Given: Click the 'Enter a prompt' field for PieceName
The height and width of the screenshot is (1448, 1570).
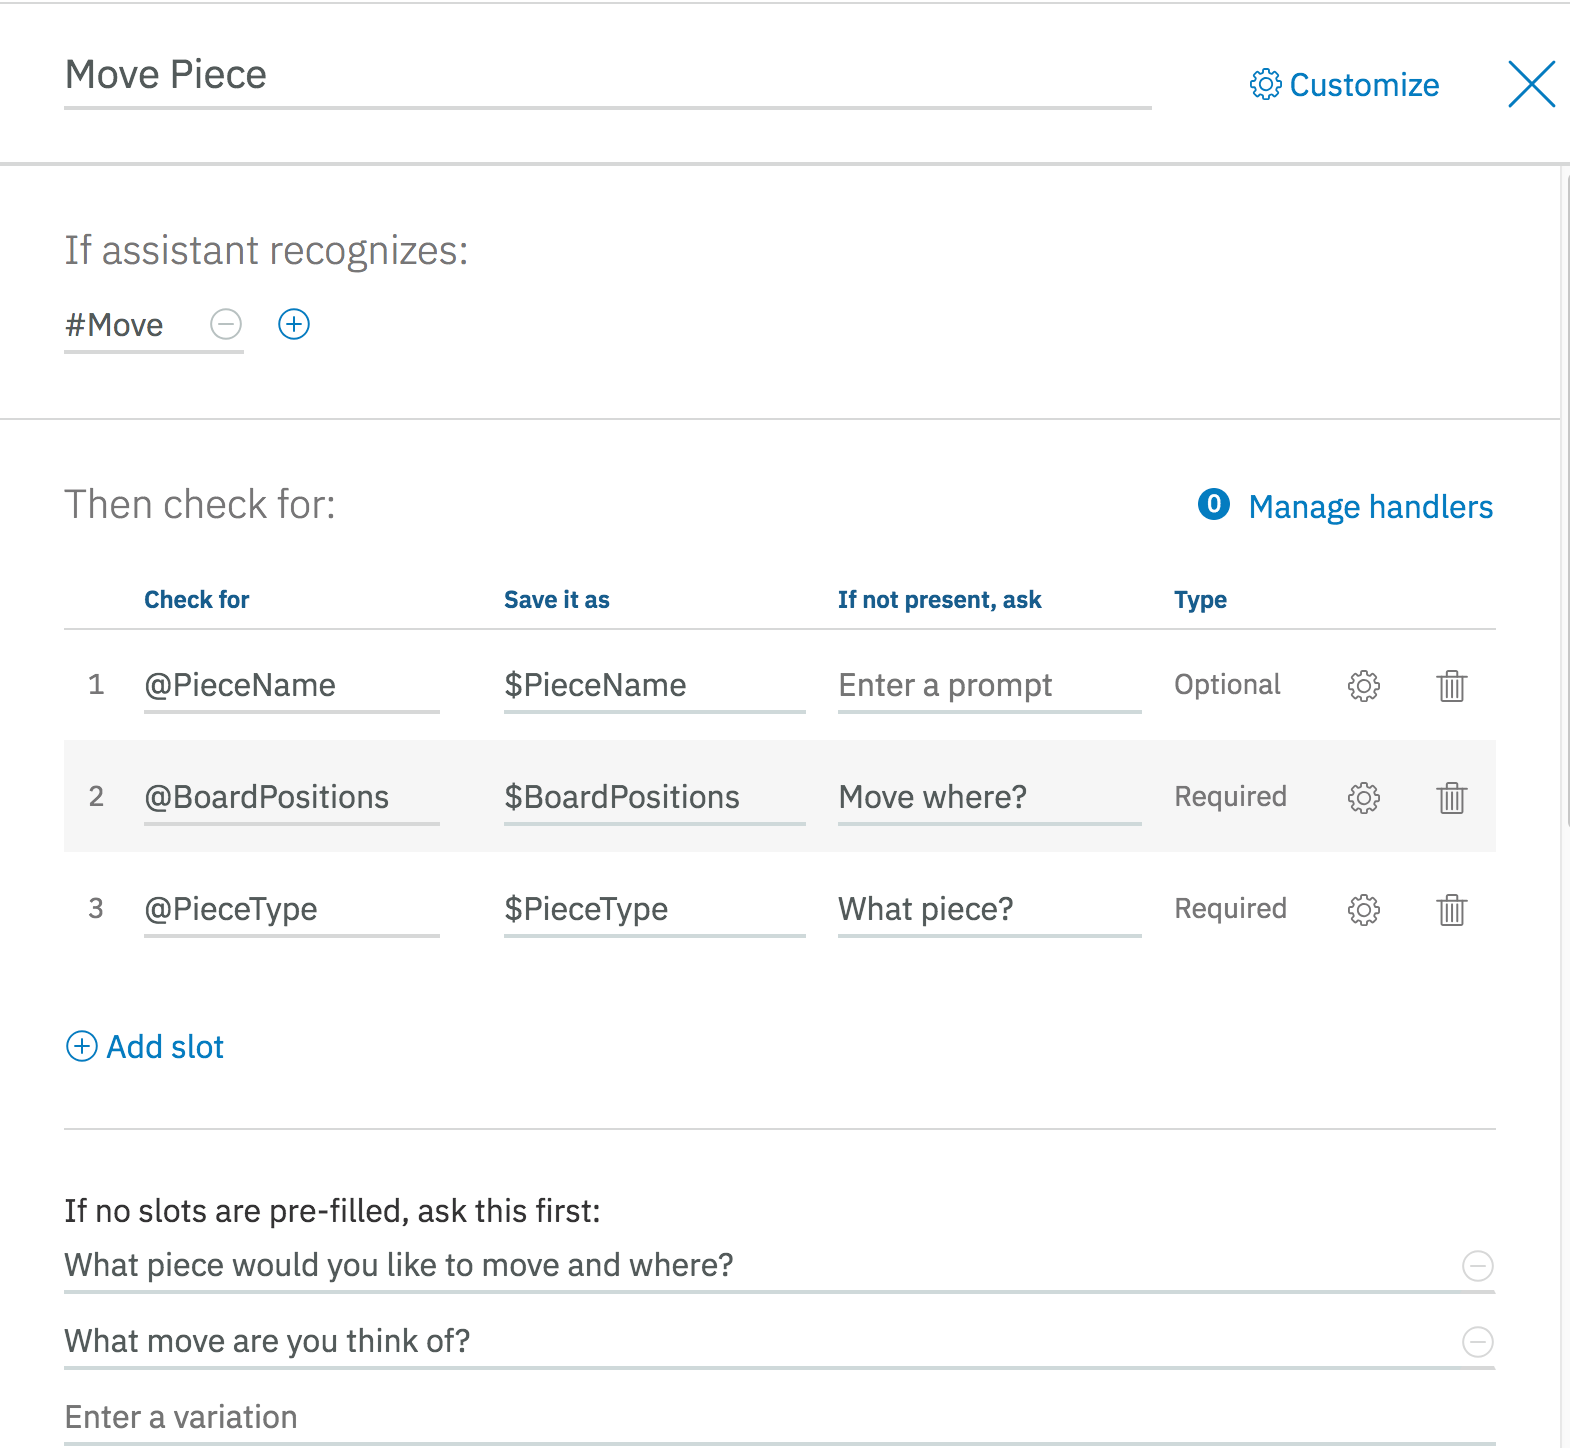Looking at the screenshot, I should 988,686.
